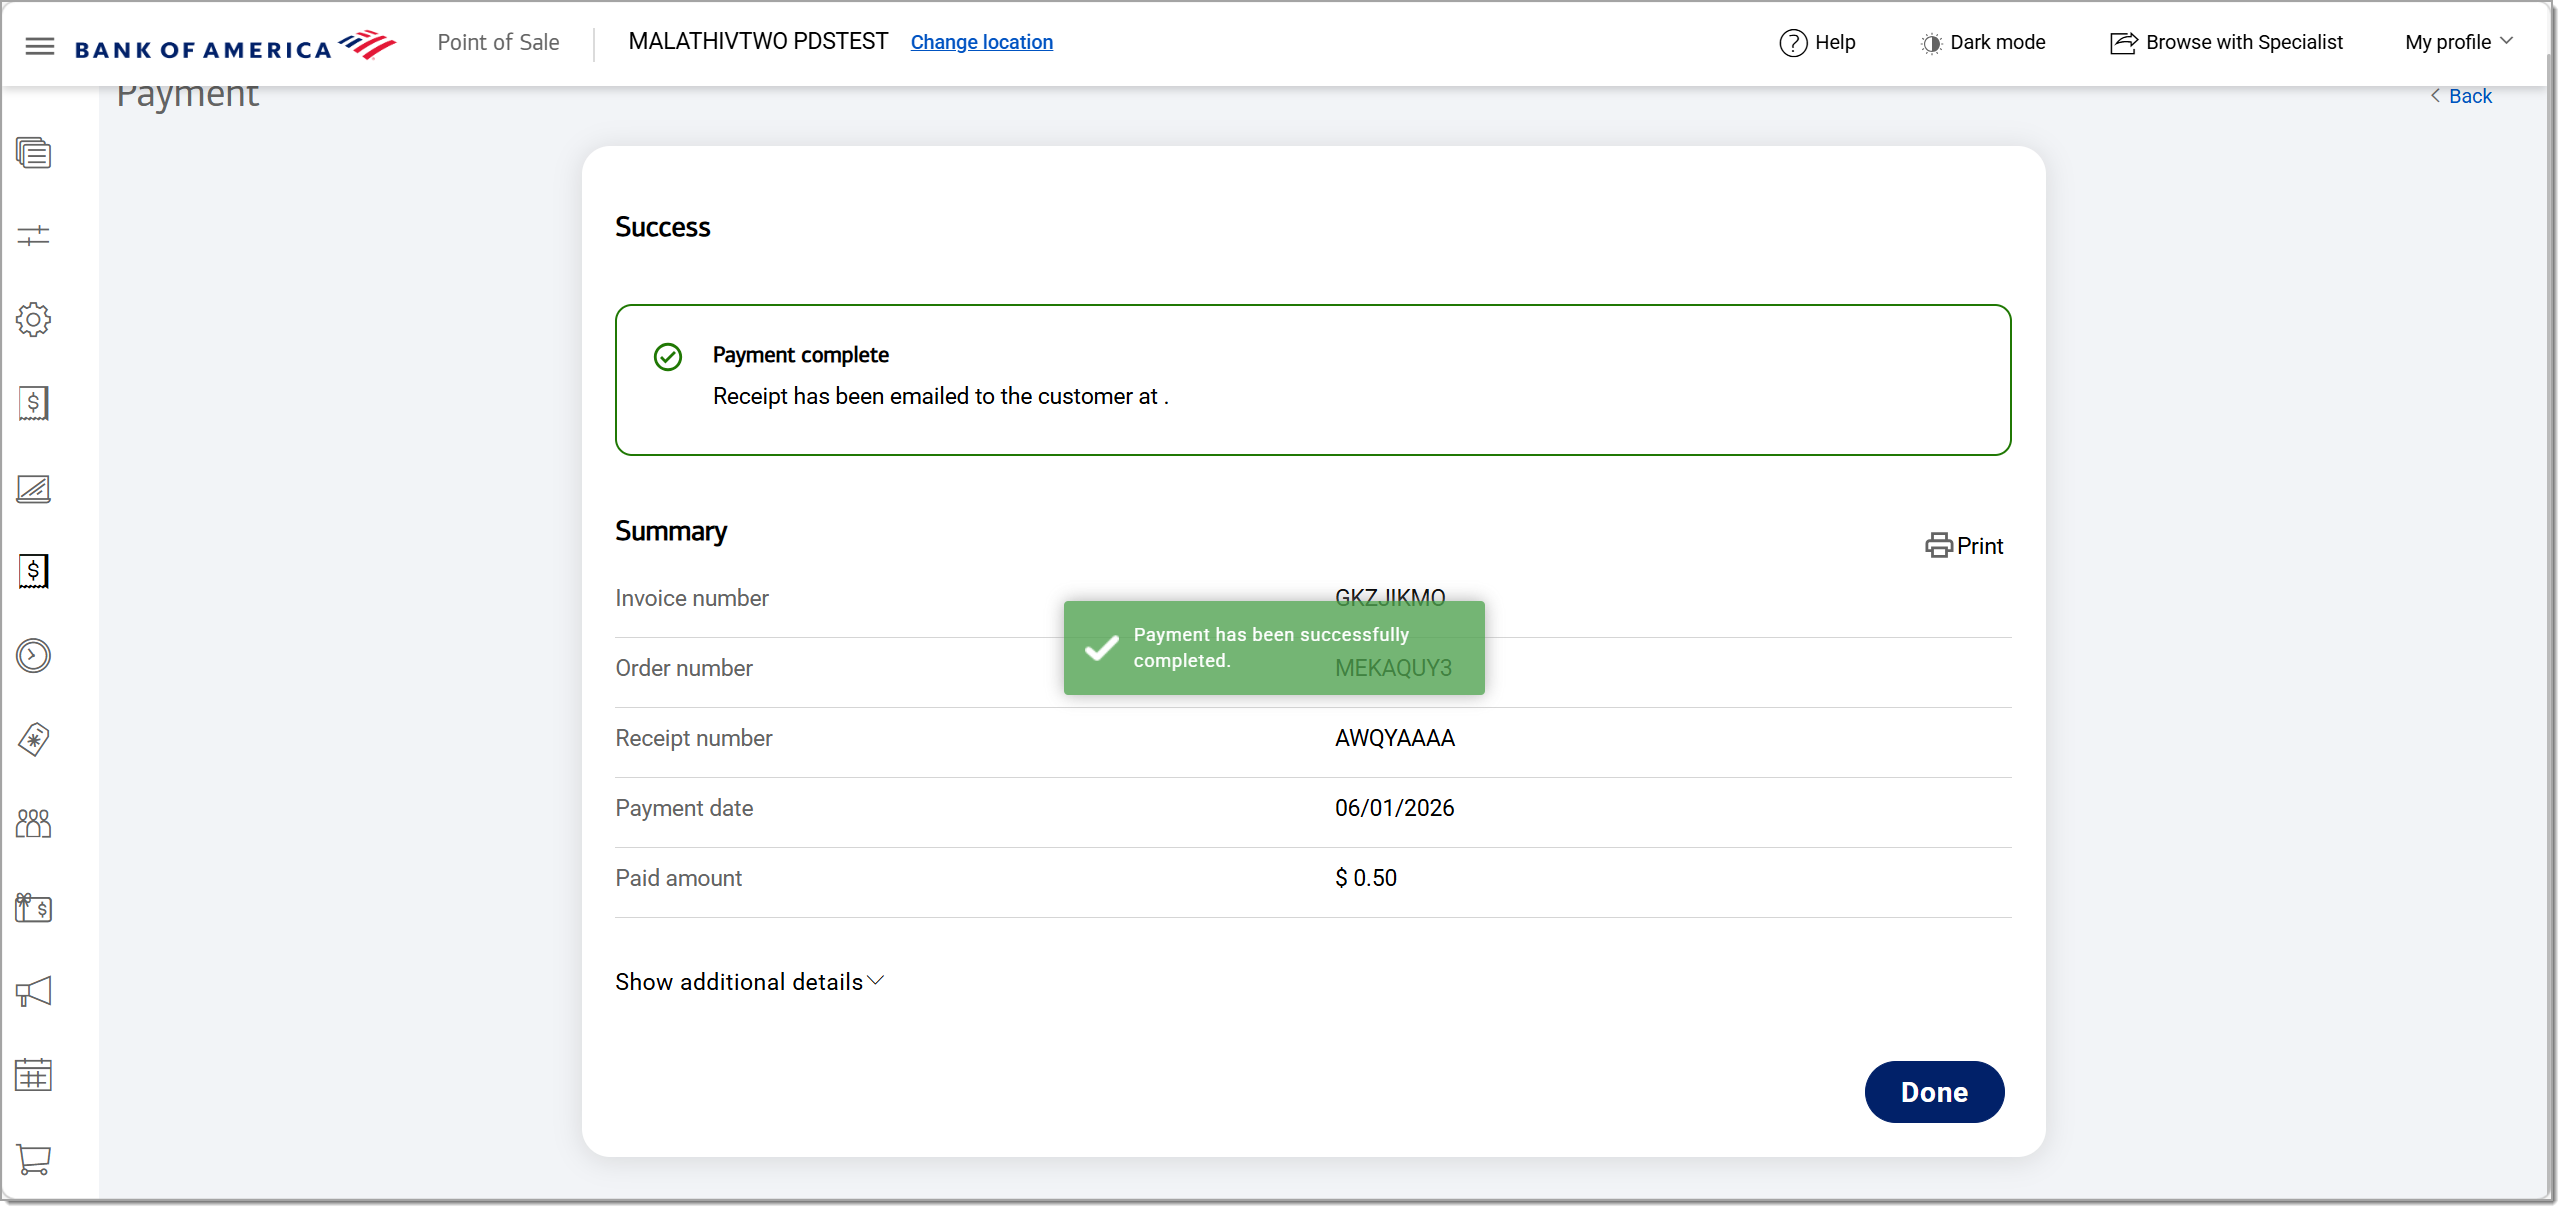
Task: Open the shopping cart sidebar icon
Action: (x=33, y=1159)
